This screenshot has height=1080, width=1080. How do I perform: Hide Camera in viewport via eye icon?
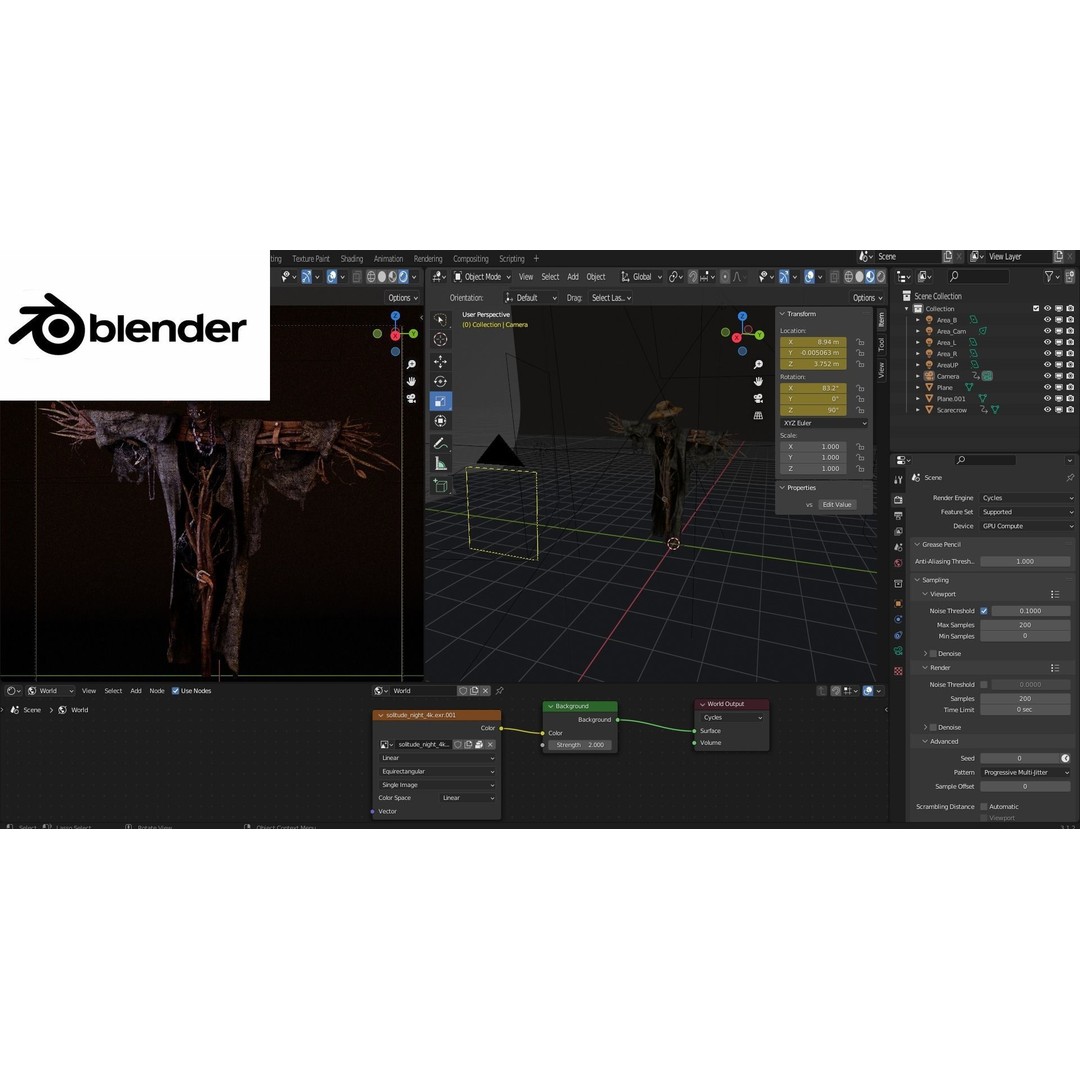(1048, 376)
